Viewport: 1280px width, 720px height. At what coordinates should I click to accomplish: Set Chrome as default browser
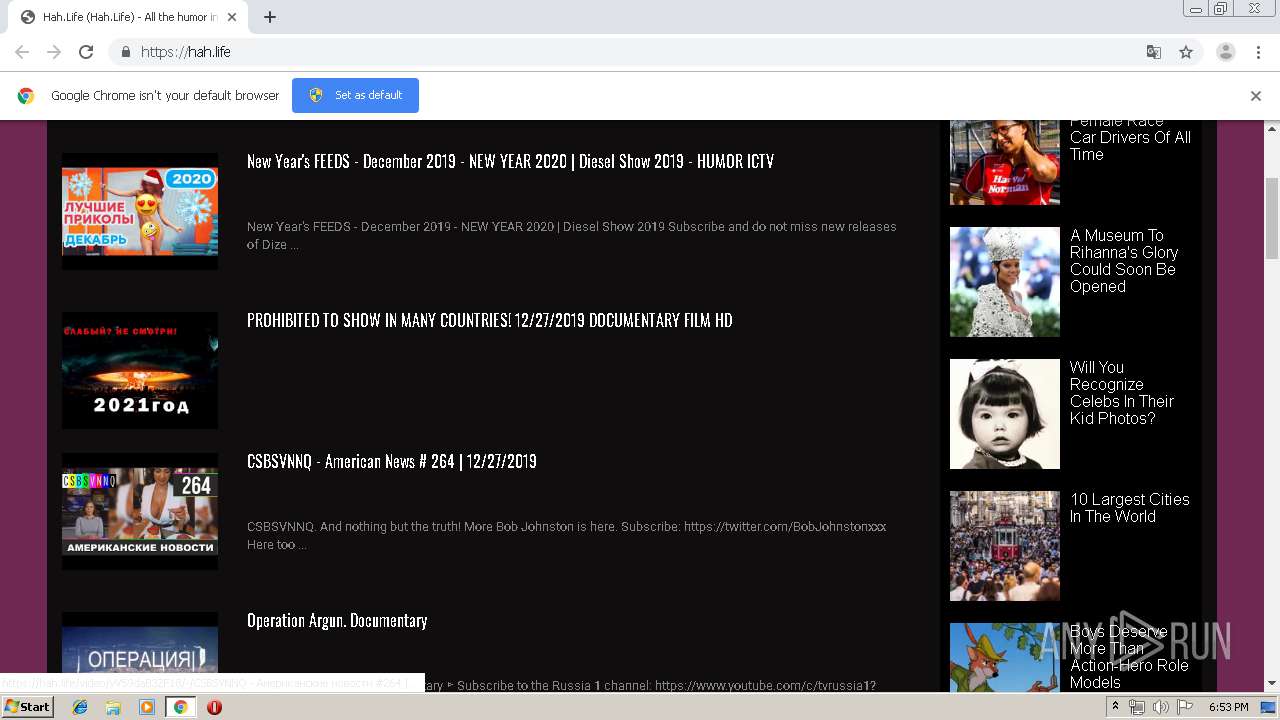pos(355,95)
